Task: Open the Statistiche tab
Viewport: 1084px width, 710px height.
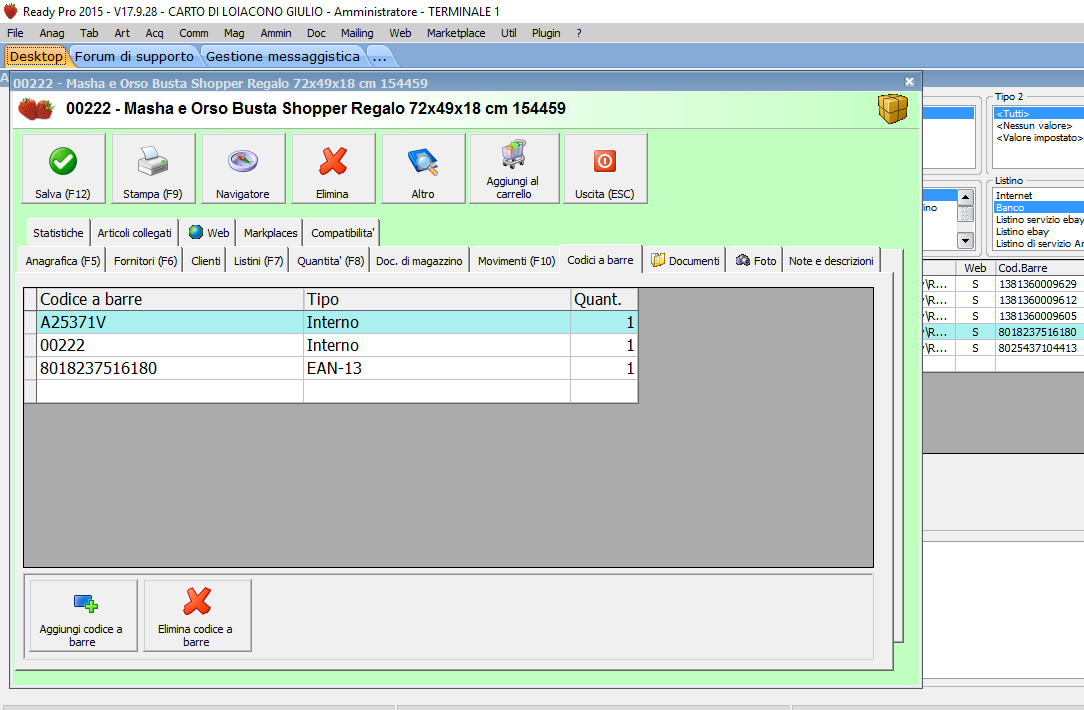Action: 58,233
